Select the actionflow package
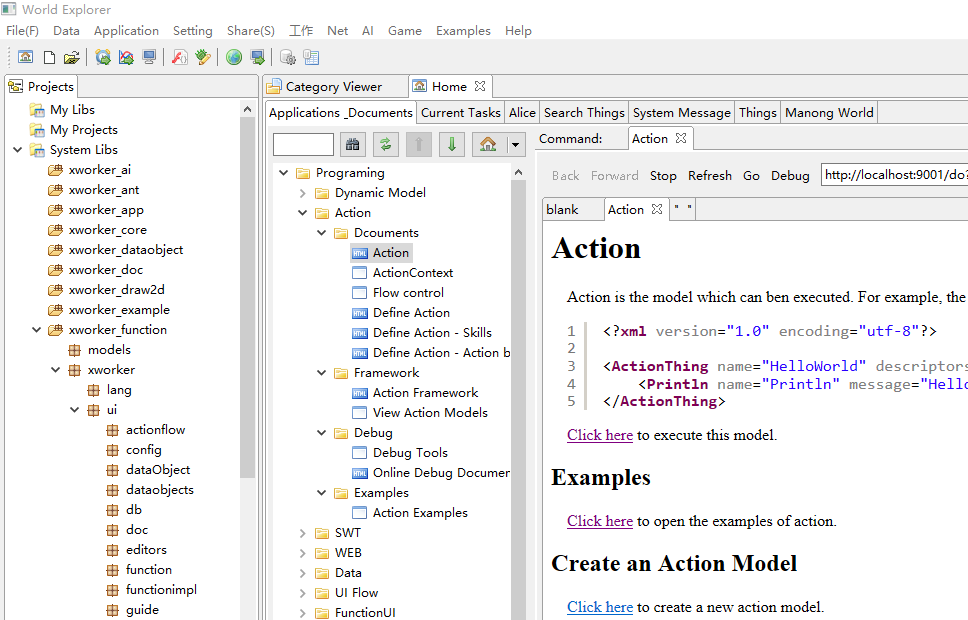Screen dimensions: 968x620 (156, 430)
